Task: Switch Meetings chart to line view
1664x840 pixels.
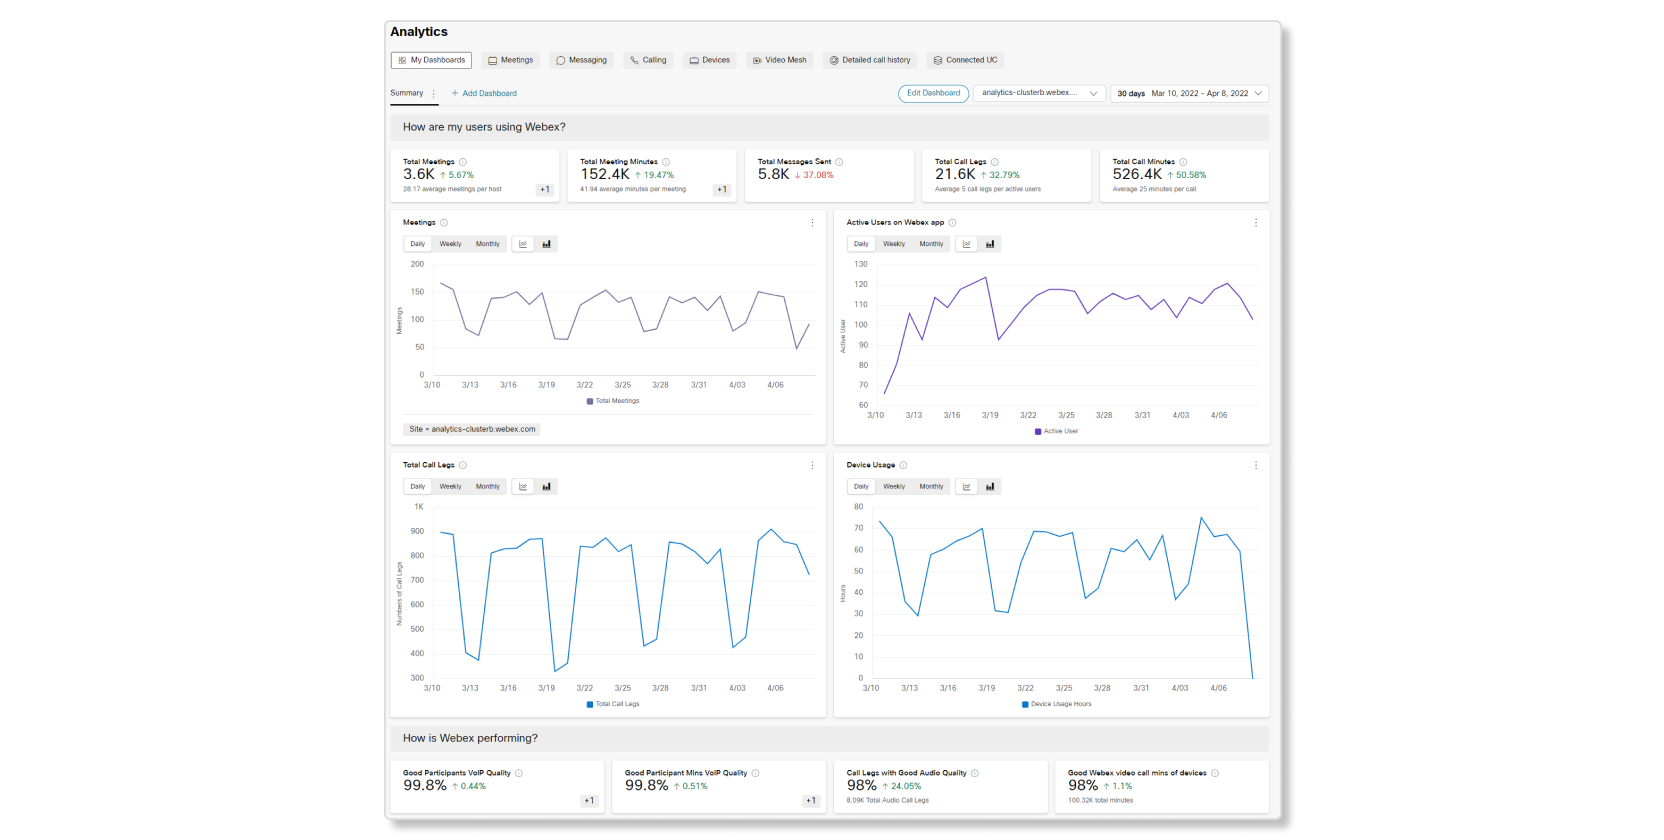Action: [523, 244]
